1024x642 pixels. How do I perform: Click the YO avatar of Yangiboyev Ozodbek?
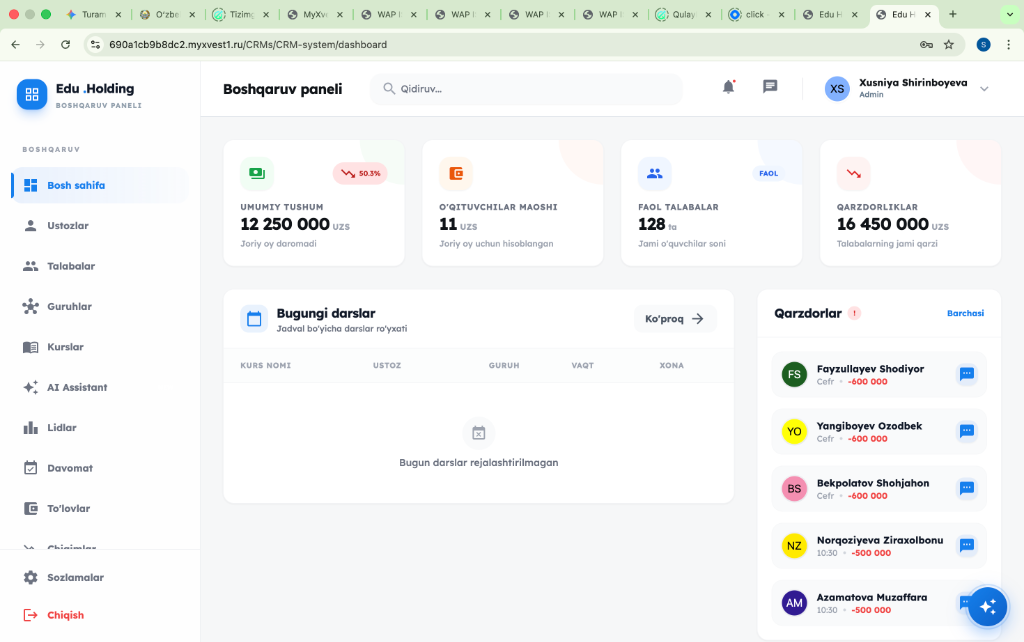click(794, 431)
